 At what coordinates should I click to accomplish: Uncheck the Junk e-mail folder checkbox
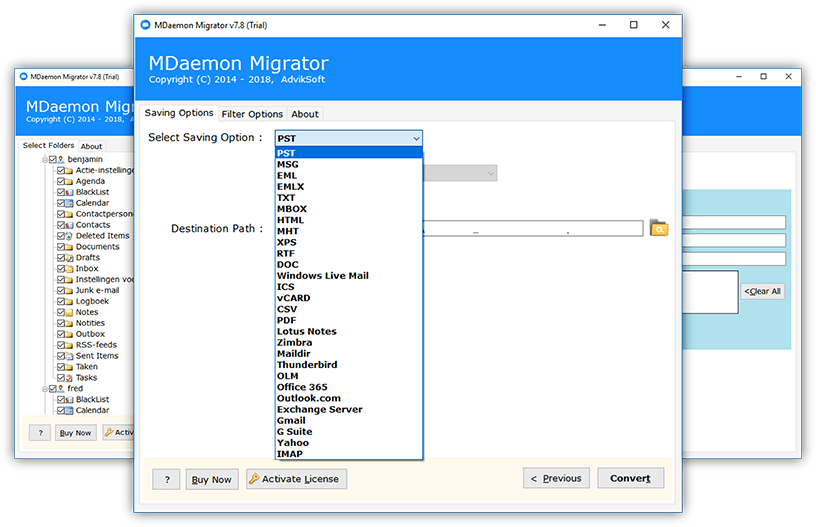pos(61,290)
